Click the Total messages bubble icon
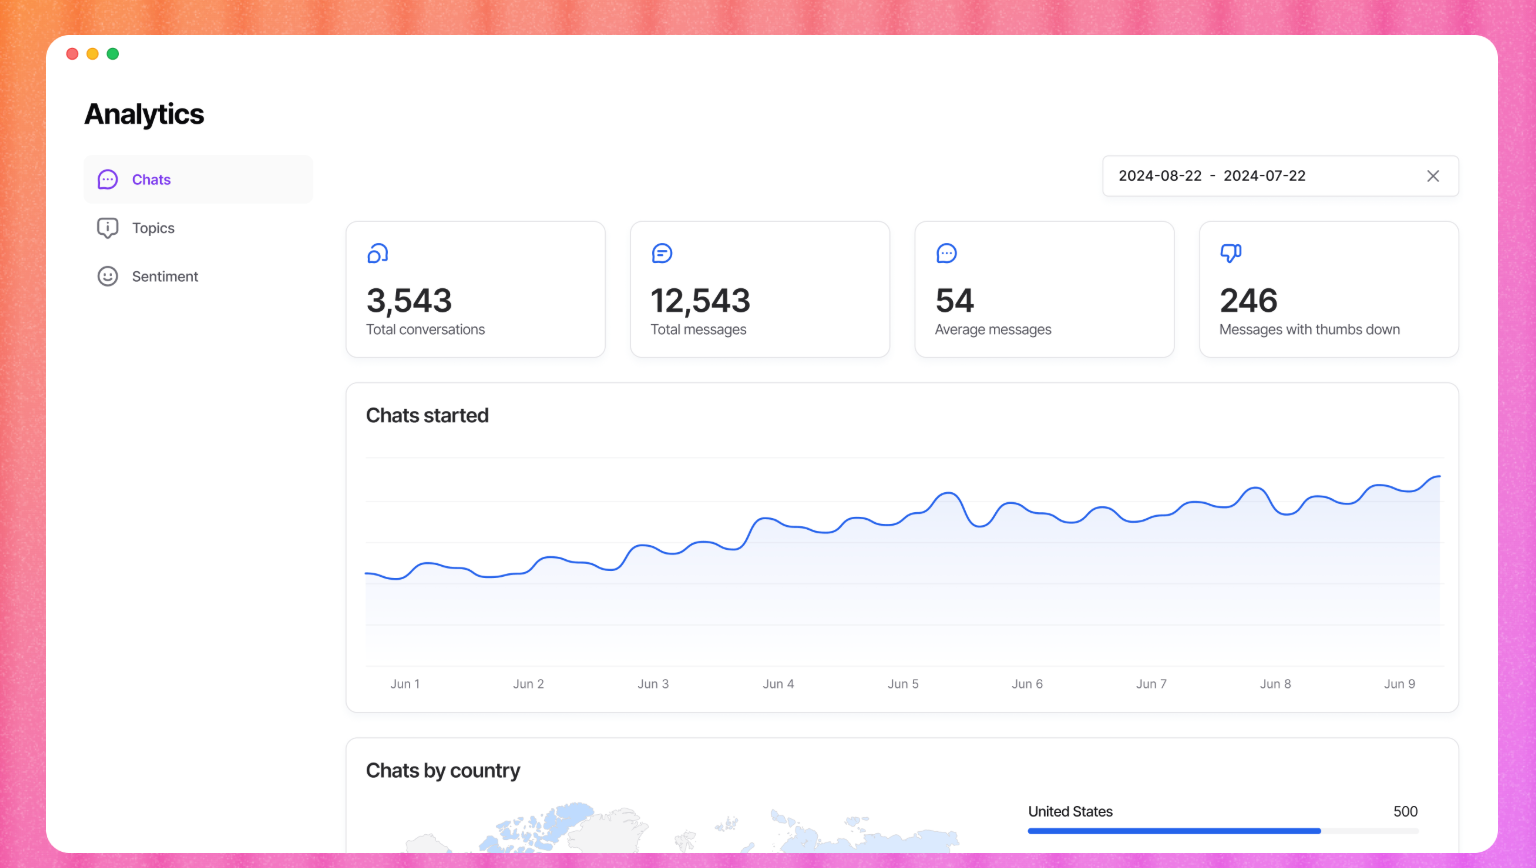 (662, 253)
